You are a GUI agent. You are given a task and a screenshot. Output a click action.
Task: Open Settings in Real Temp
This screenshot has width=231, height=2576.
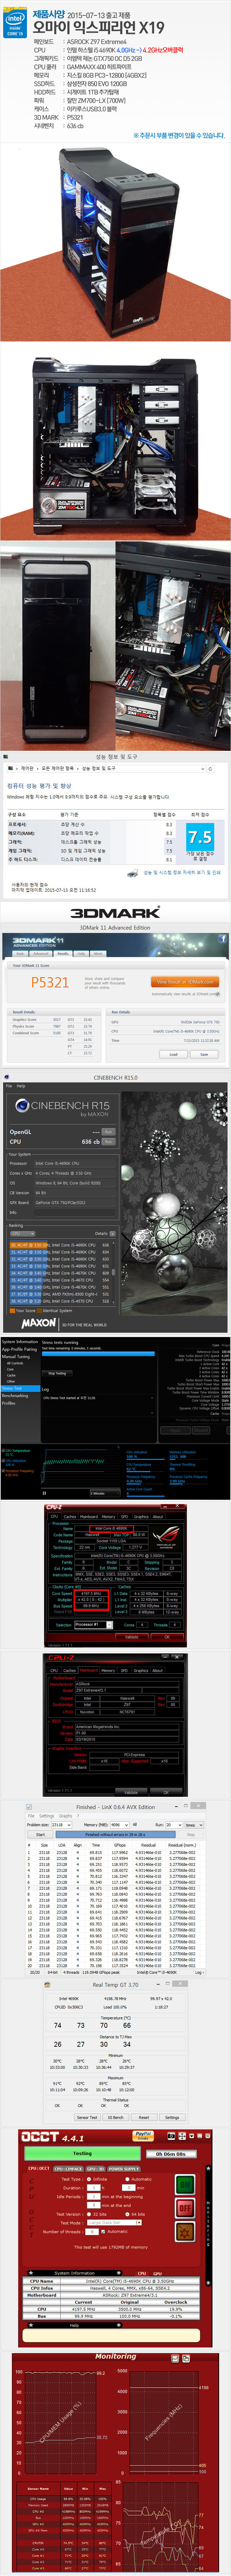click(172, 2117)
